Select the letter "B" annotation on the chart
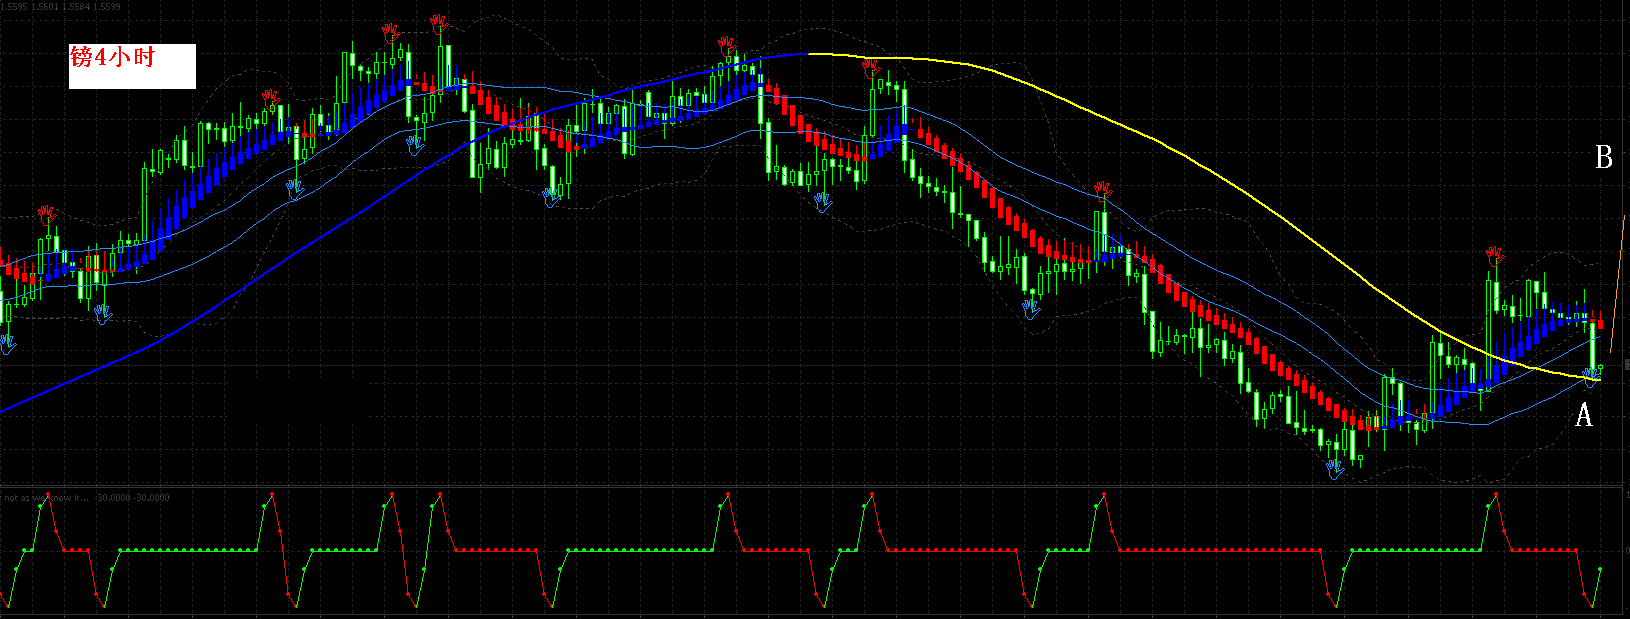The height and width of the screenshot is (619, 1630). (1603, 157)
